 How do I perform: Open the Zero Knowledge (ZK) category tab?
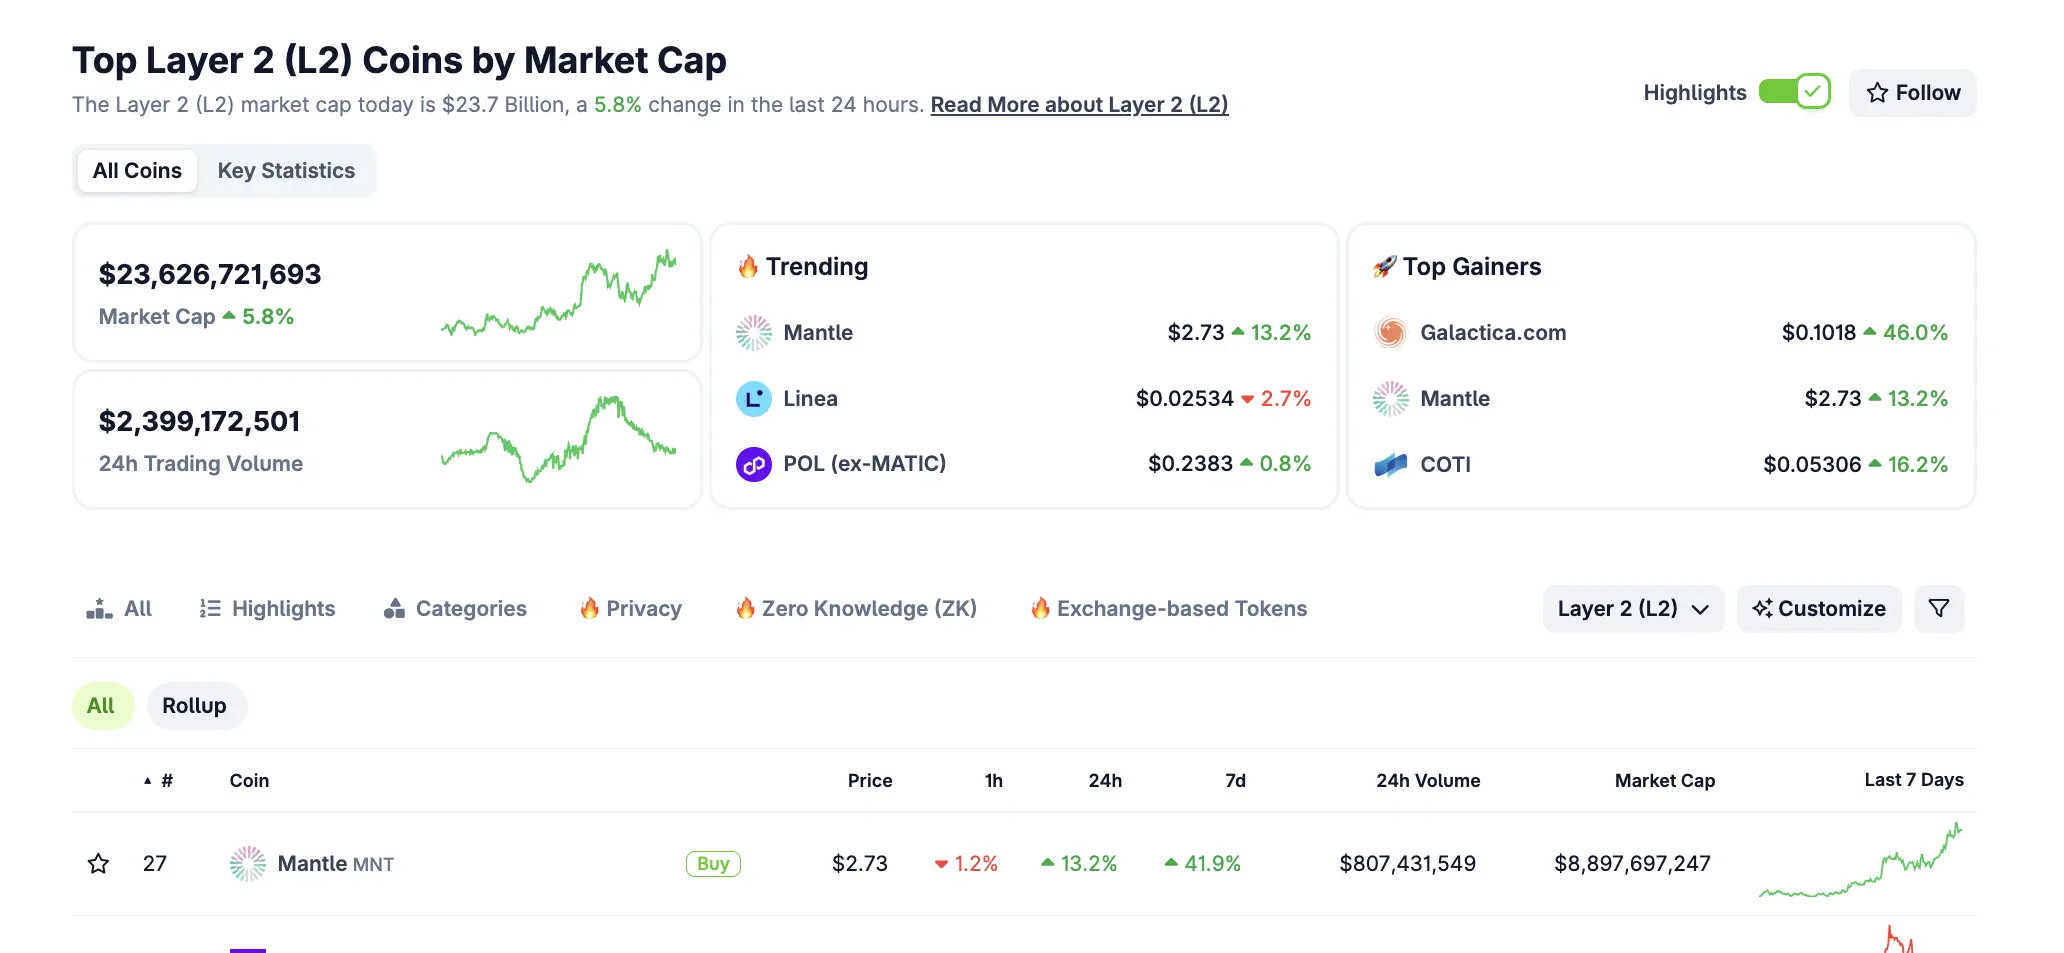[856, 609]
